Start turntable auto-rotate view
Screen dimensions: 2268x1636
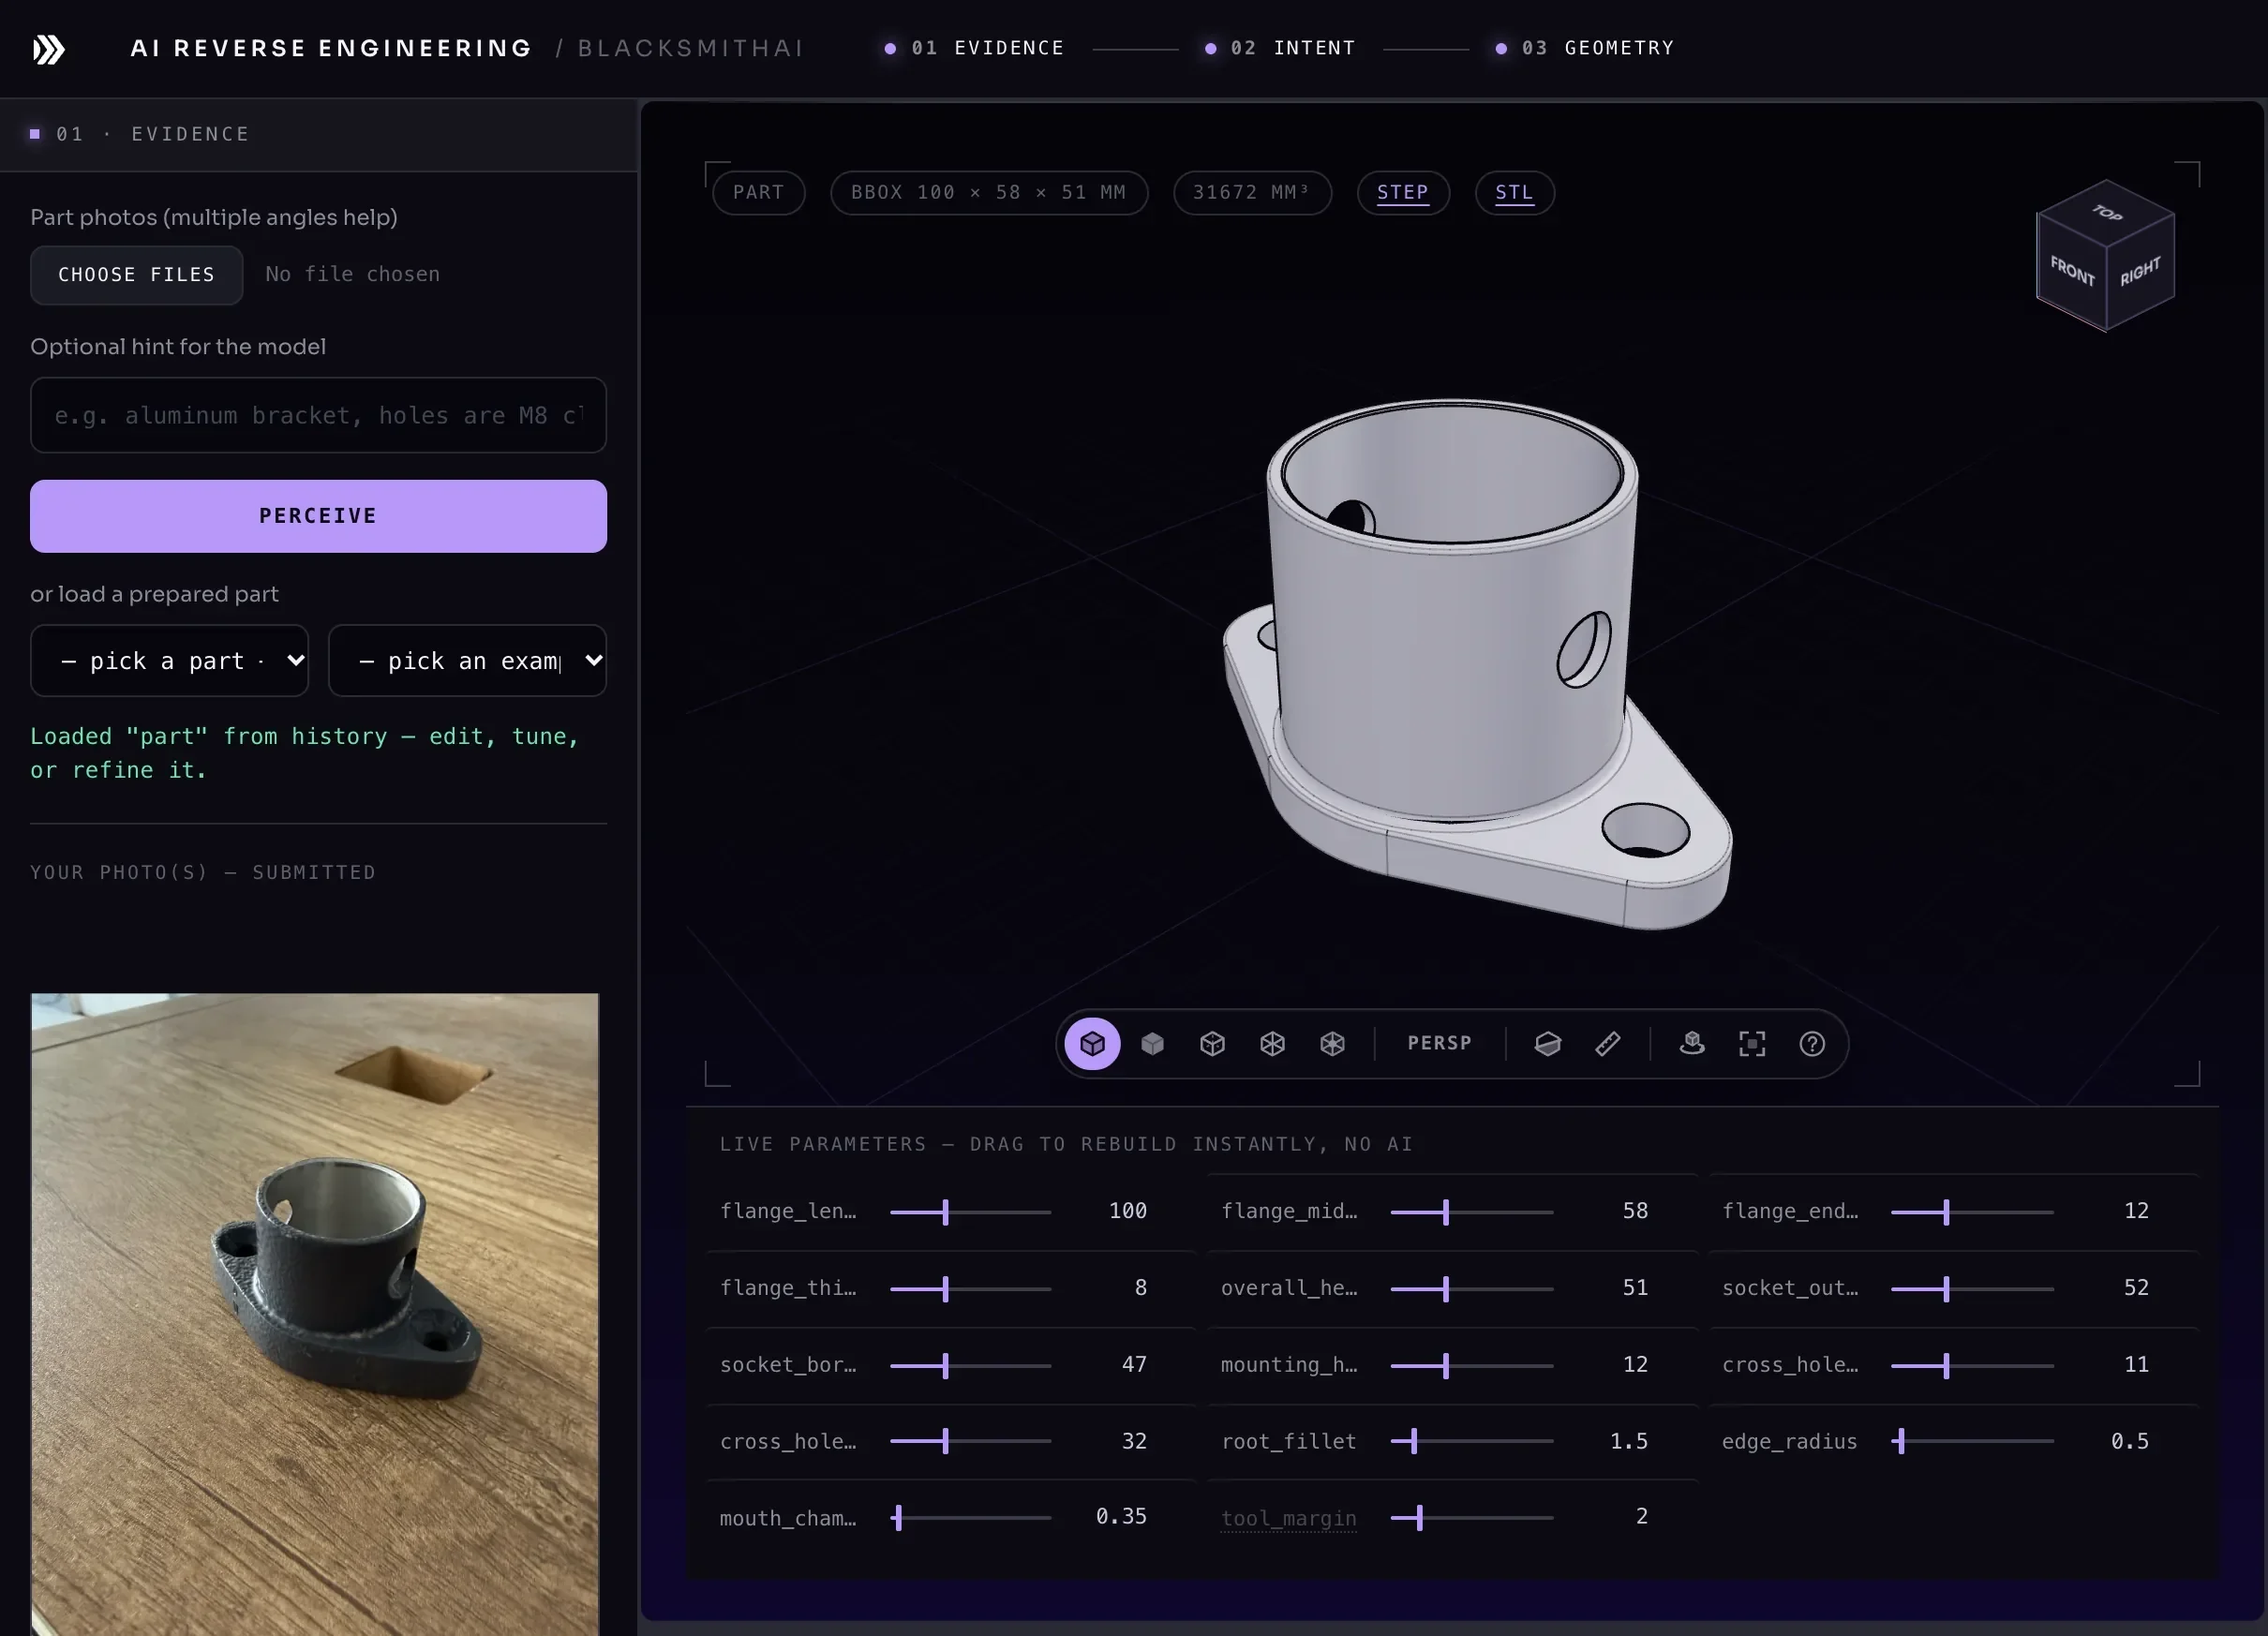coord(1692,1044)
